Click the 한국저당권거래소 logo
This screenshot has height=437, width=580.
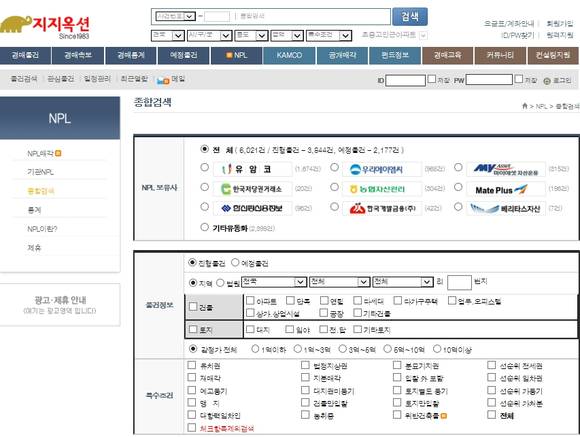pyautogui.click(x=252, y=189)
